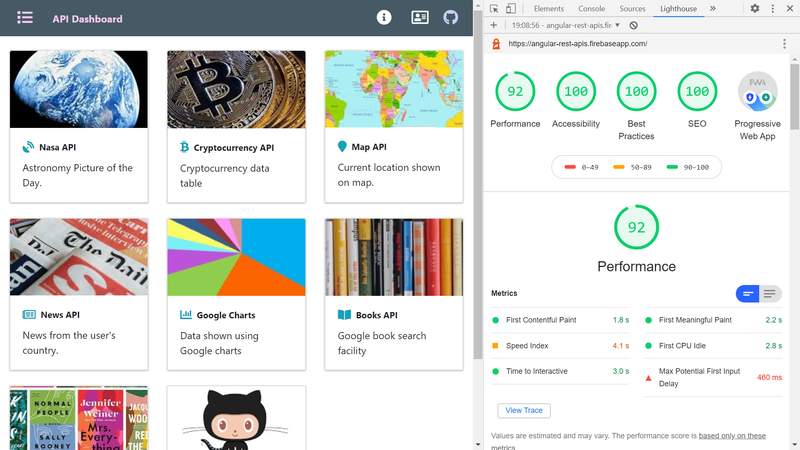Click the View Trace button
The width and height of the screenshot is (800, 450).
click(524, 410)
